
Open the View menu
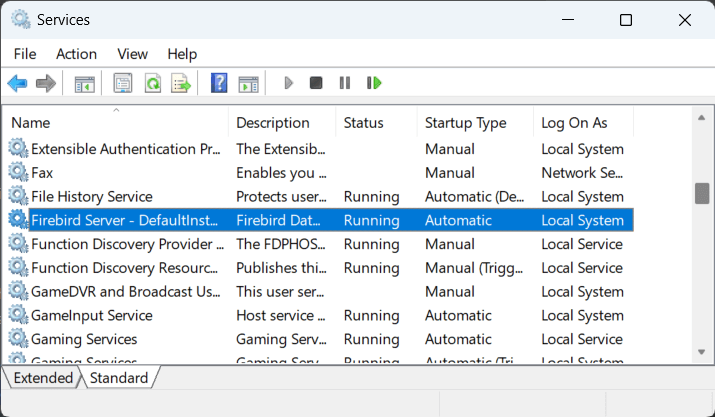point(132,54)
